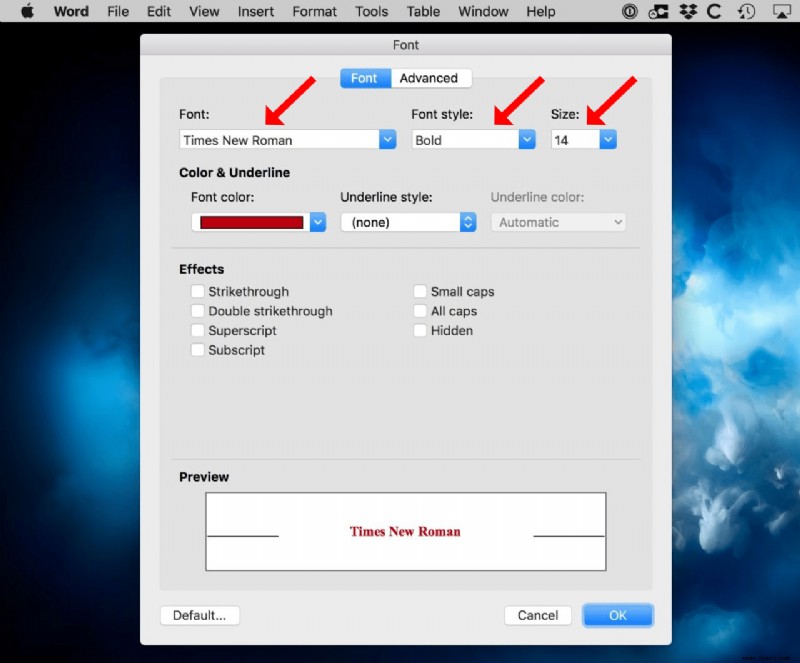Open the Table menu
The height and width of the screenshot is (663, 800).
point(423,11)
